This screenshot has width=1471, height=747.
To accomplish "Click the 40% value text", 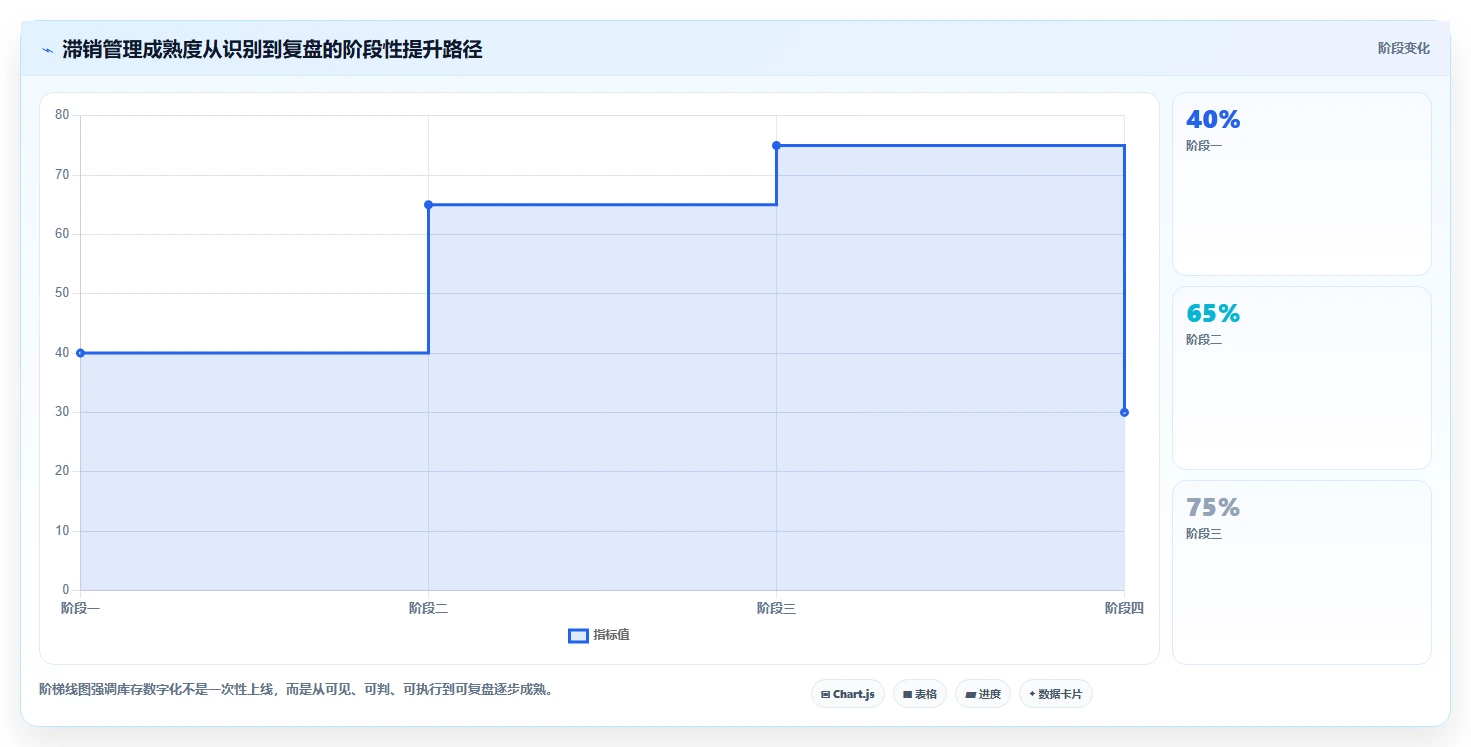I will tap(1213, 120).
